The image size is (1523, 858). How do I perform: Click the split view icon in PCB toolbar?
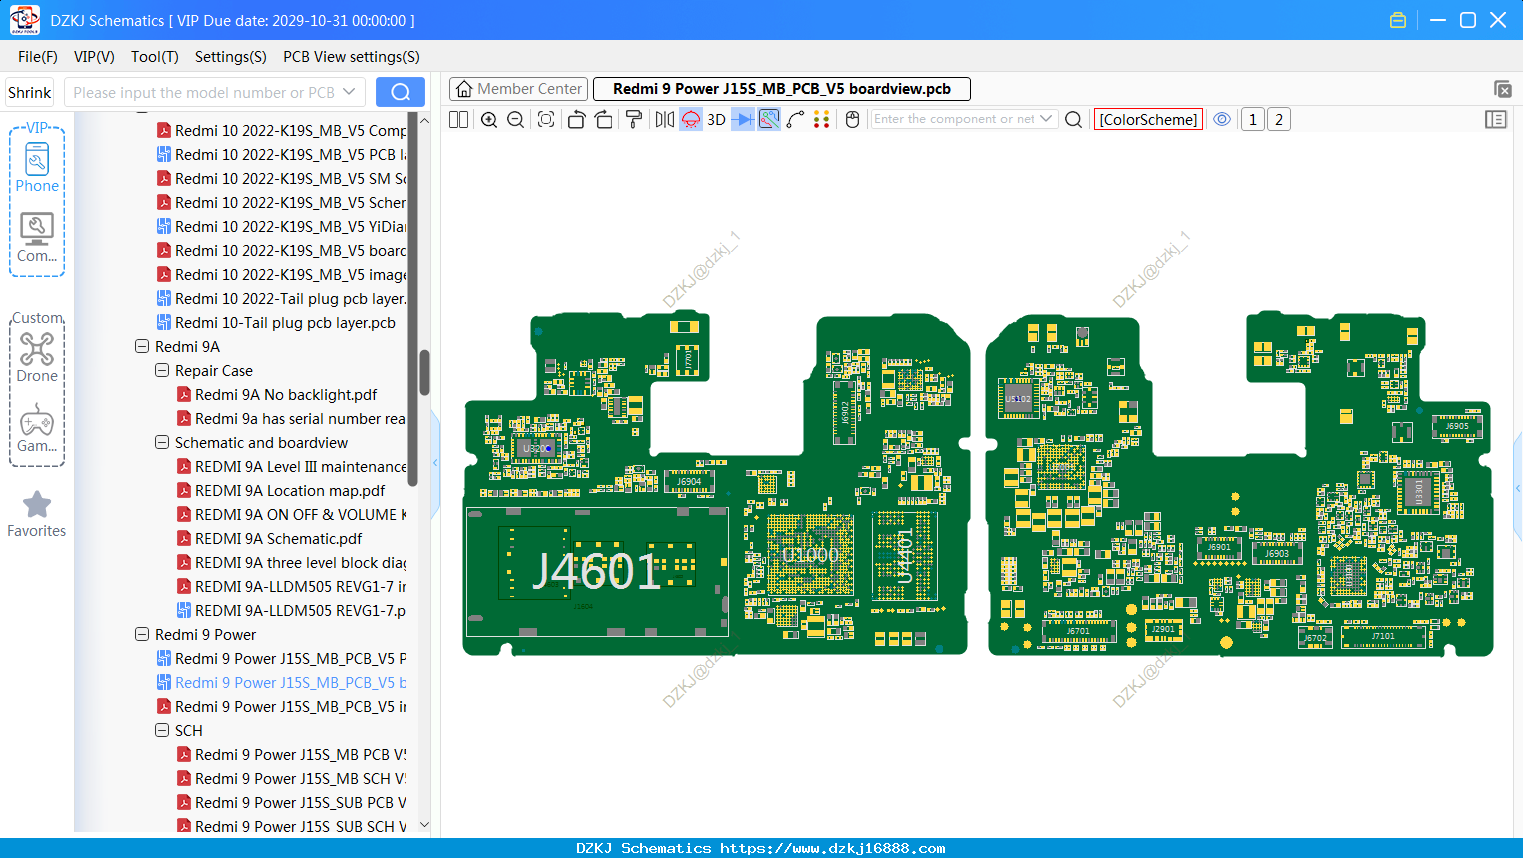[x=459, y=119]
